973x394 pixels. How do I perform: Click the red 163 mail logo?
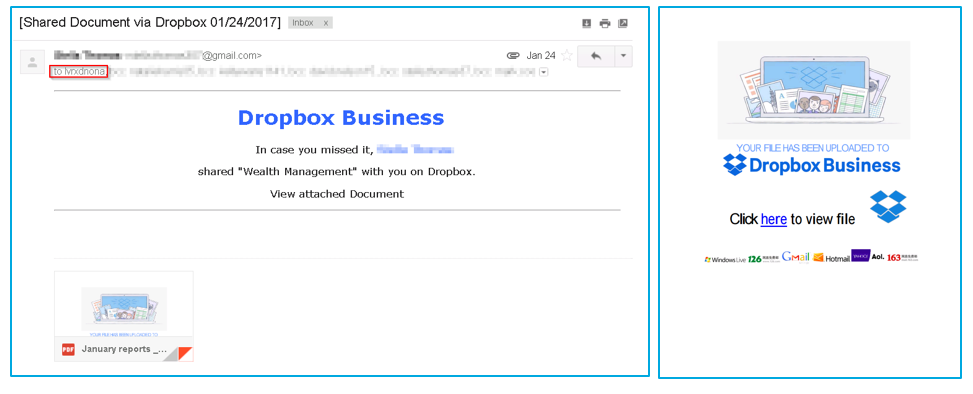(902, 257)
